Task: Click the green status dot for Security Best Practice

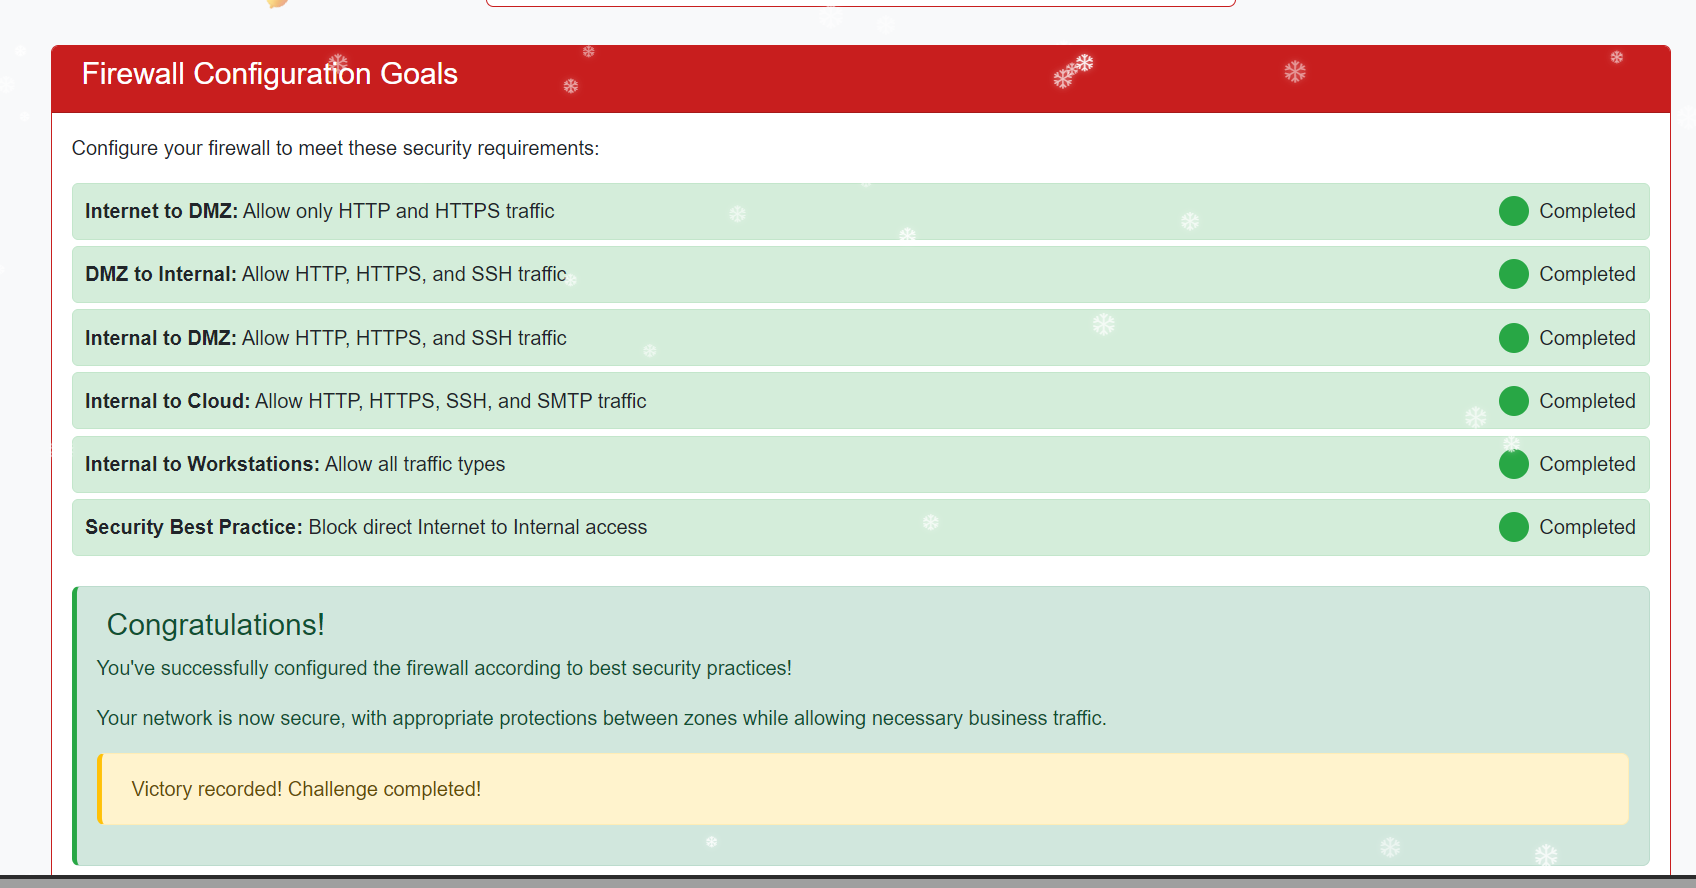Action: pos(1513,527)
